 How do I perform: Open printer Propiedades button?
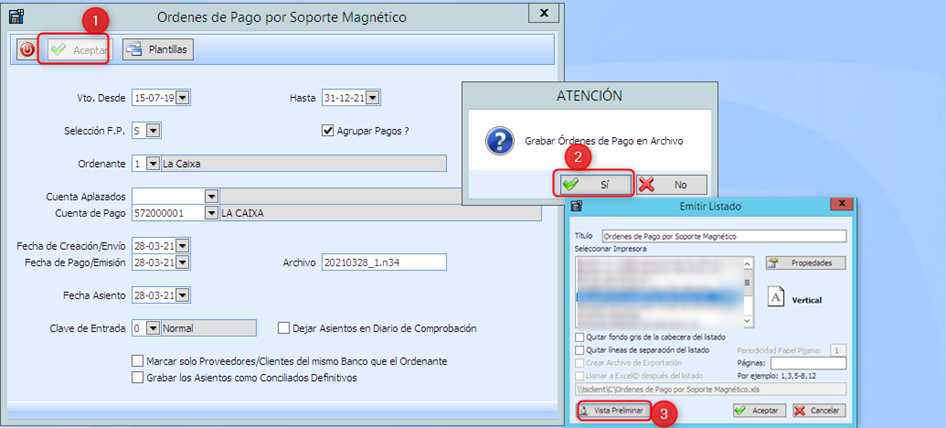tap(806, 263)
